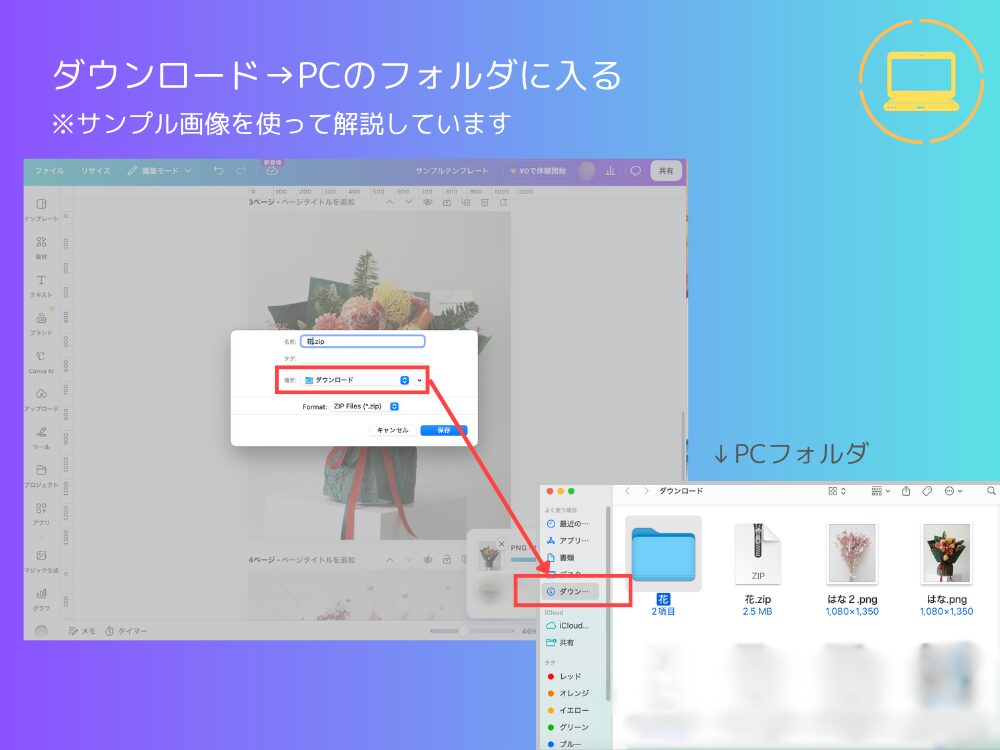Open the アップロード panel
This screenshot has height=750, width=1000.
[41, 400]
